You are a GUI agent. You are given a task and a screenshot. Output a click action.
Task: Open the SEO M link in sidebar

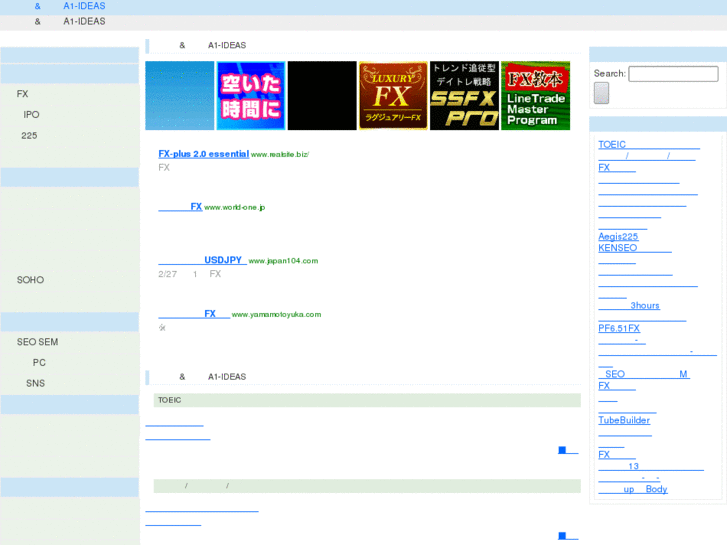tap(644, 374)
